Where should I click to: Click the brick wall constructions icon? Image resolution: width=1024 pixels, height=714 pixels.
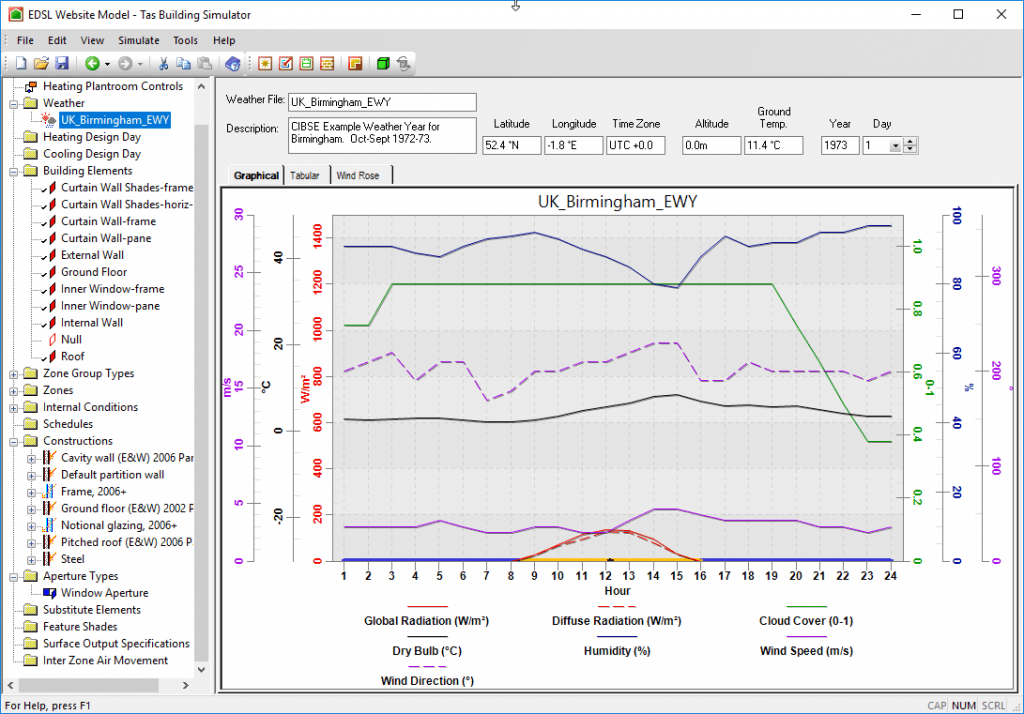pyautogui.click(x=327, y=63)
